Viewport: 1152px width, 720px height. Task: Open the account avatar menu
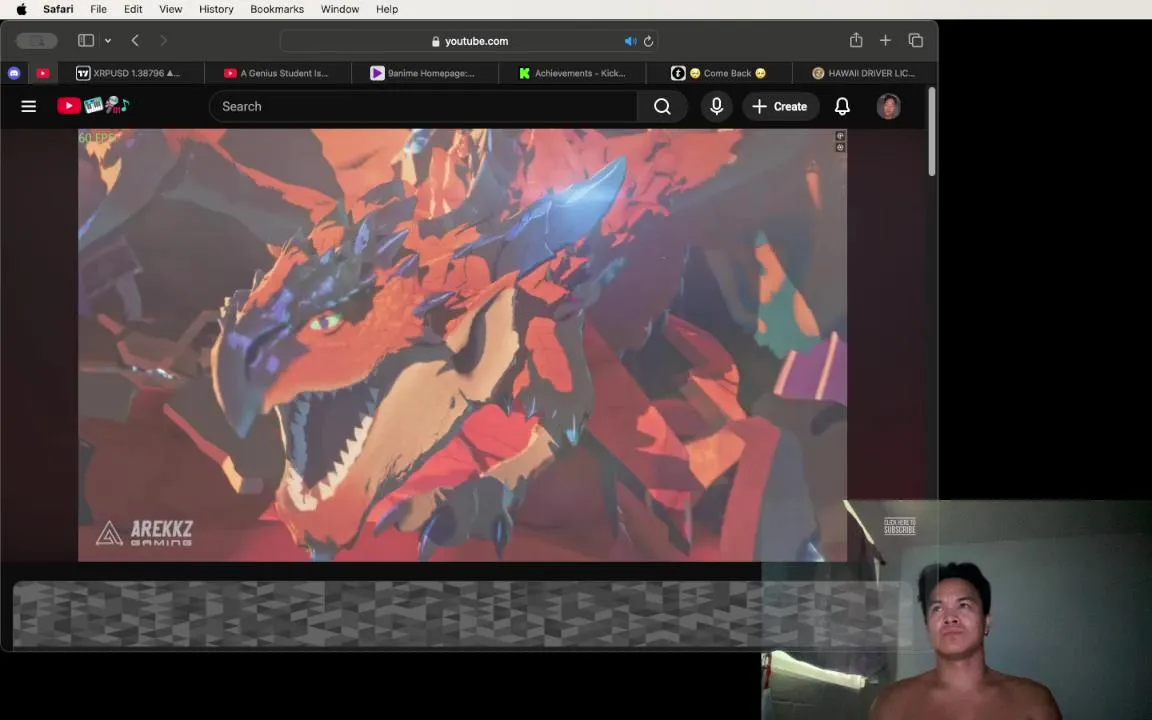tap(888, 107)
